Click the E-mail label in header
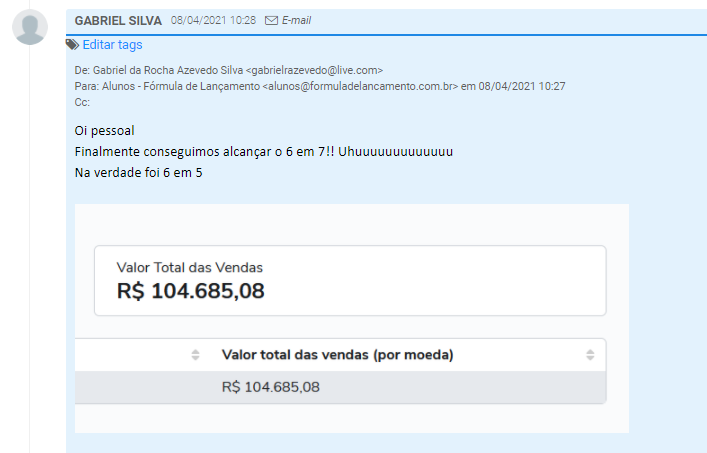Viewport: 707px width, 453px height. (x=296, y=20)
